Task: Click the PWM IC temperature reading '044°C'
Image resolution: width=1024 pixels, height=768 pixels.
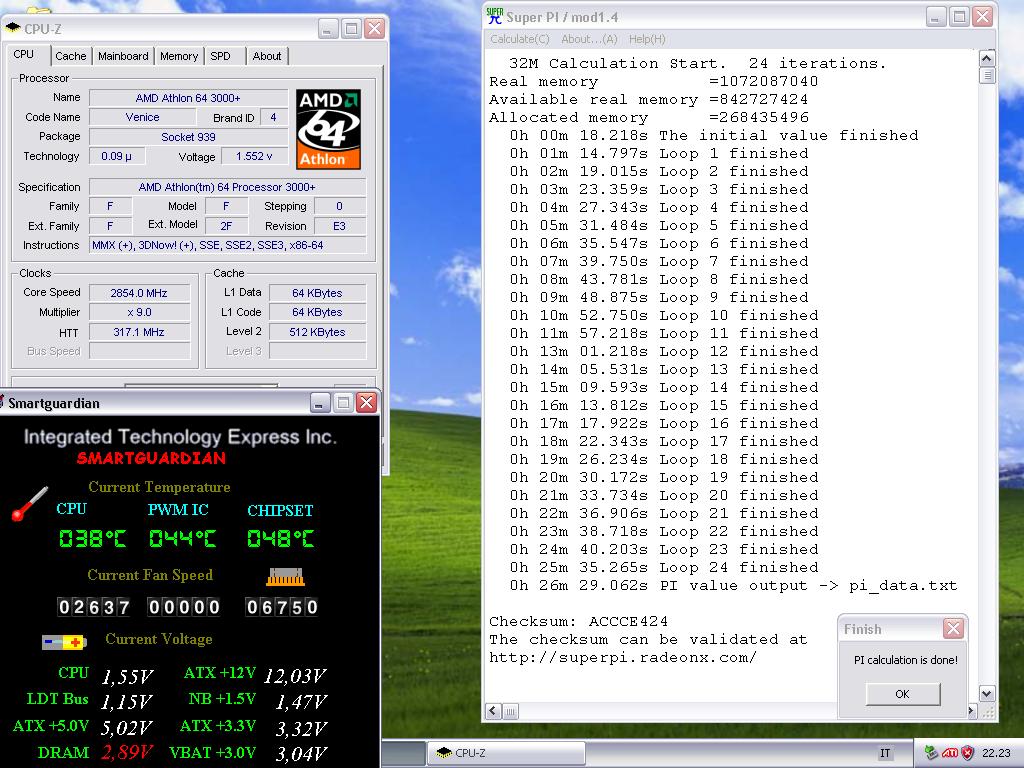Action: click(x=182, y=539)
